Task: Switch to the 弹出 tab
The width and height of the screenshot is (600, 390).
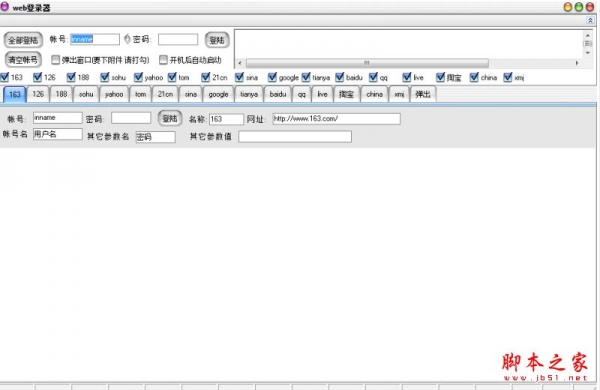Action: tap(423, 94)
